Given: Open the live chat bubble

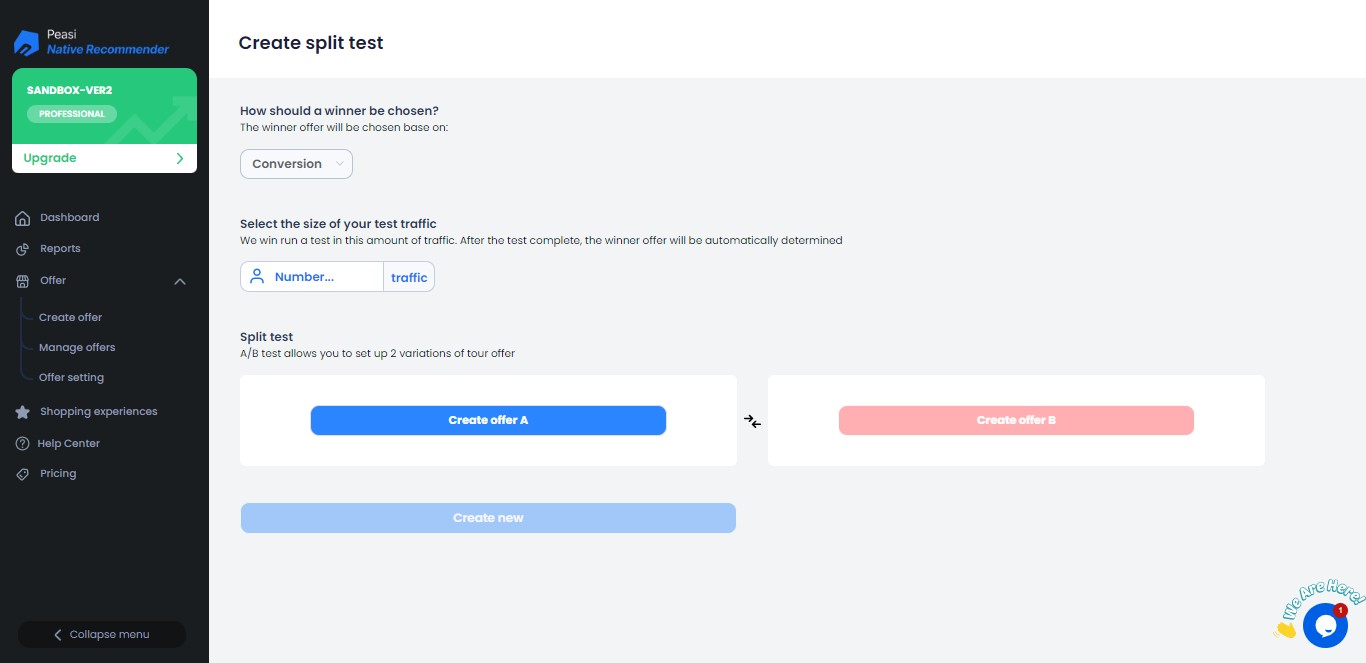Looking at the screenshot, I should point(1325,625).
